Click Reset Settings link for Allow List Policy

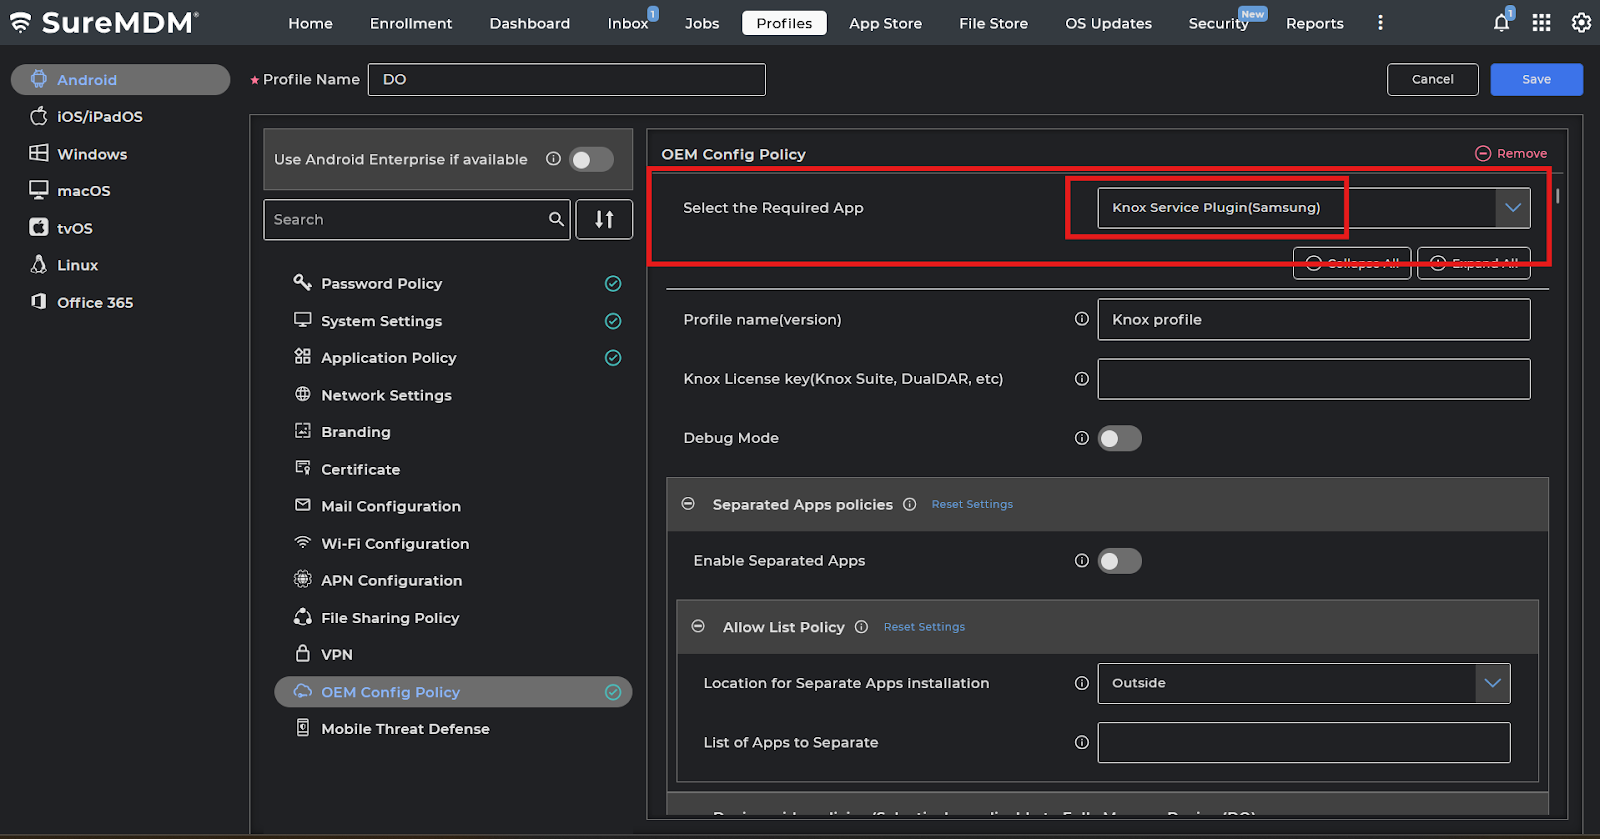pyautogui.click(x=924, y=627)
